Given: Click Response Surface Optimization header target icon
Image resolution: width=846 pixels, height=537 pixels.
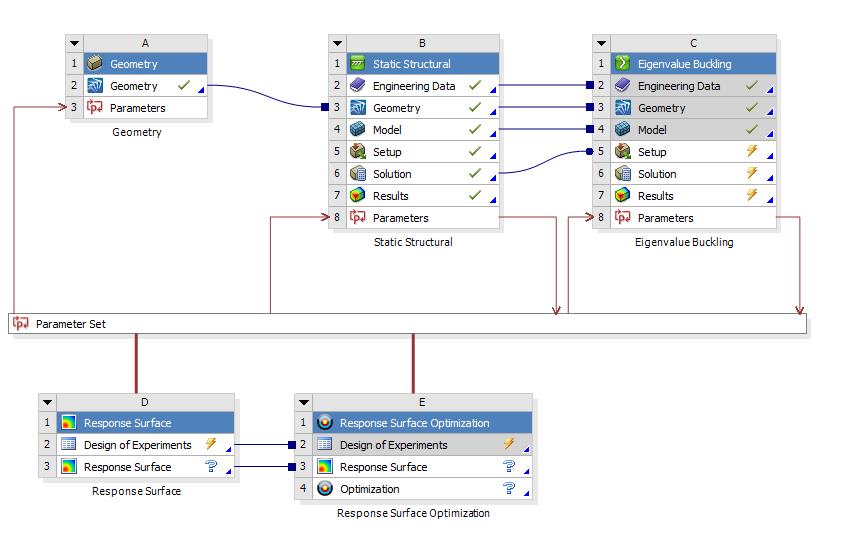Looking at the screenshot, I should (x=325, y=423).
